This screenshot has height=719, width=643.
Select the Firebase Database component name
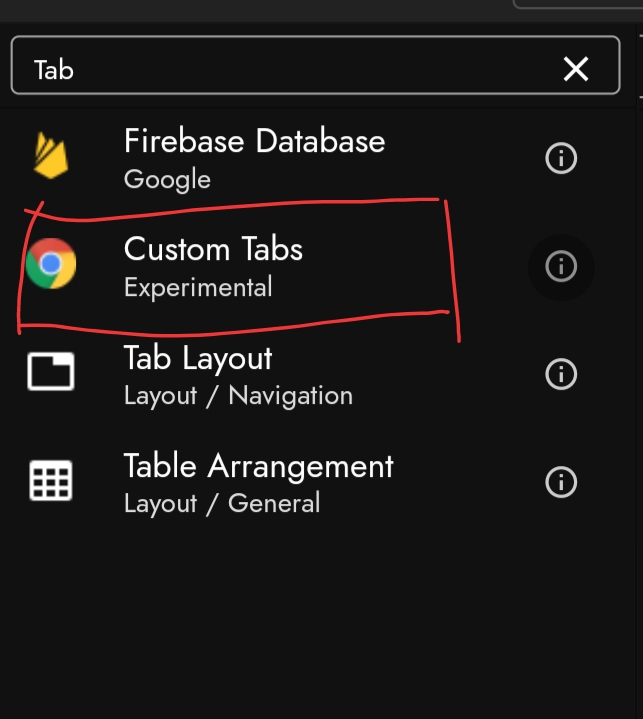point(254,141)
